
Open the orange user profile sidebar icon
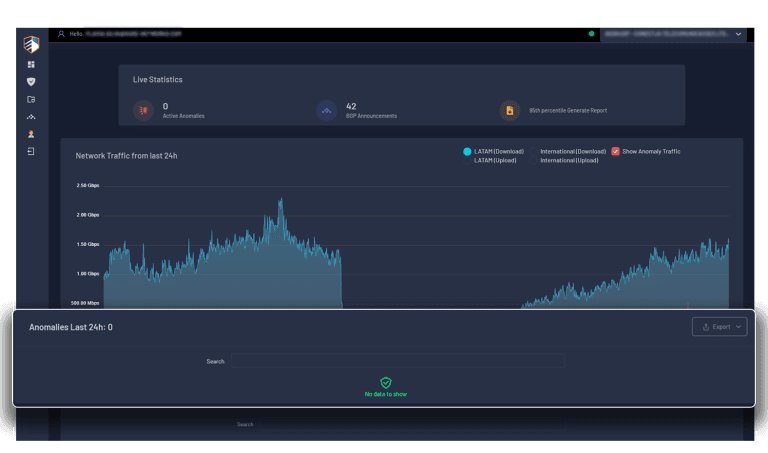pyautogui.click(x=31, y=134)
